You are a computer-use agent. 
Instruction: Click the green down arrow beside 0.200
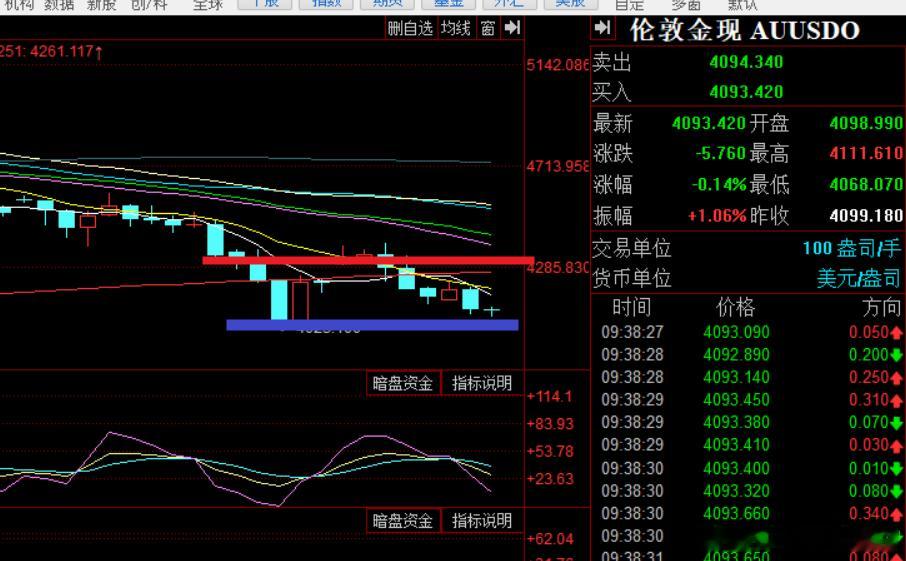click(897, 355)
